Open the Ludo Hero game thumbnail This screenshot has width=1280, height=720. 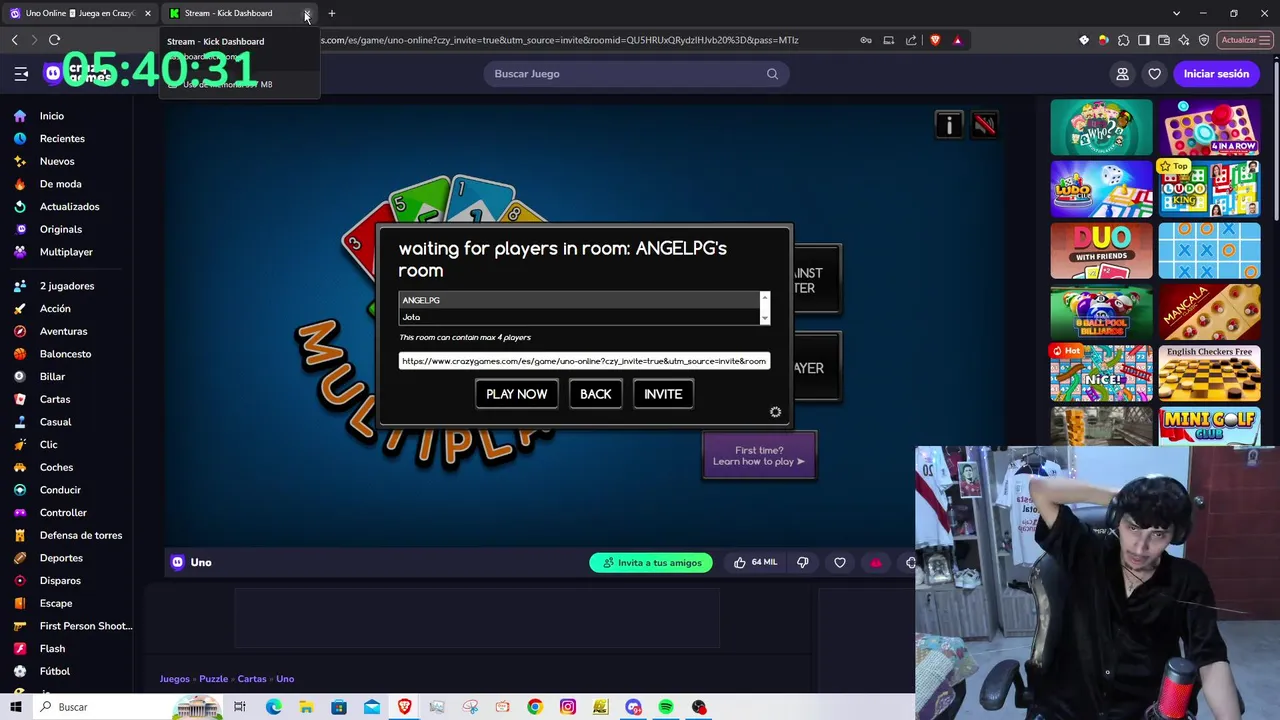click(1101, 189)
